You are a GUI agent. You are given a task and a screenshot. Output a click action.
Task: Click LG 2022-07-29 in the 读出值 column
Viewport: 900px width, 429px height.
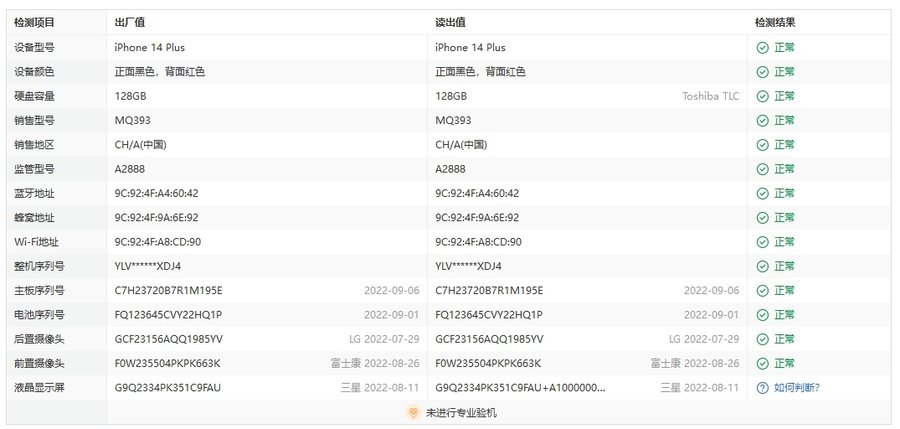pos(704,339)
